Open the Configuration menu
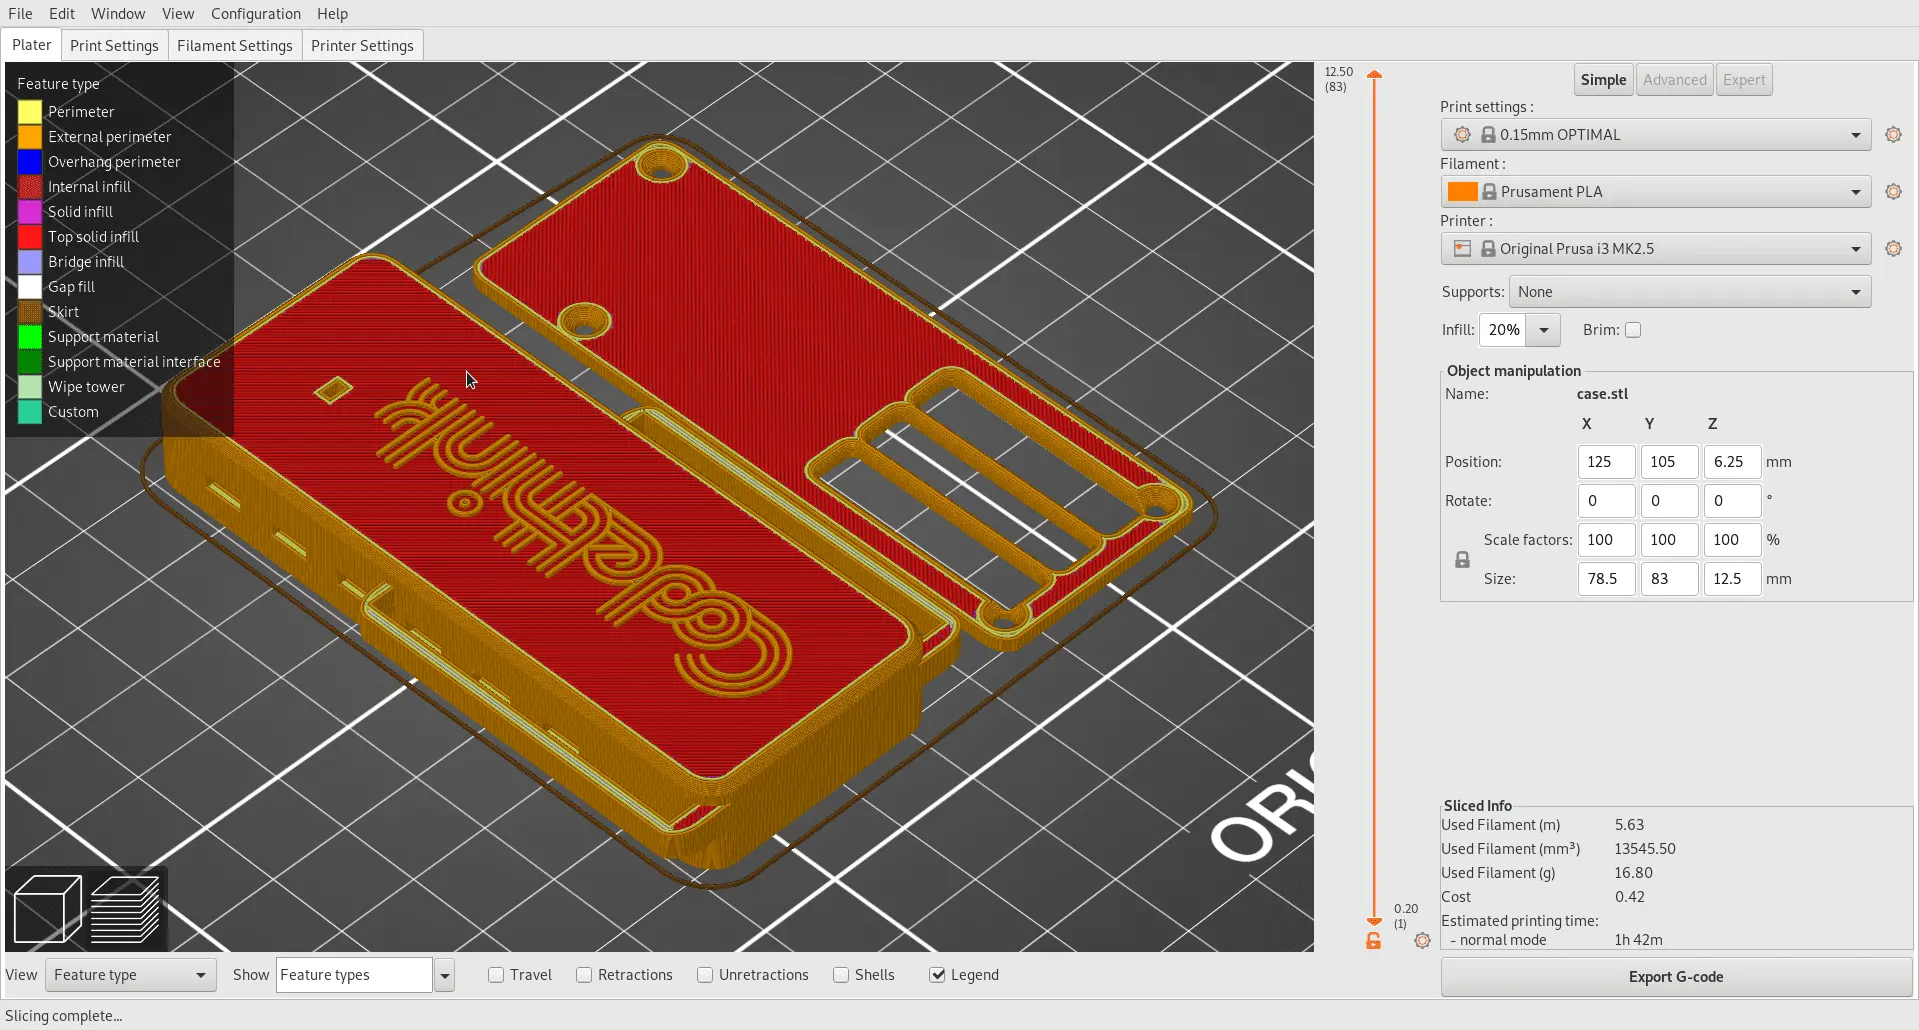1919x1030 pixels. click(x=256, y=13)
